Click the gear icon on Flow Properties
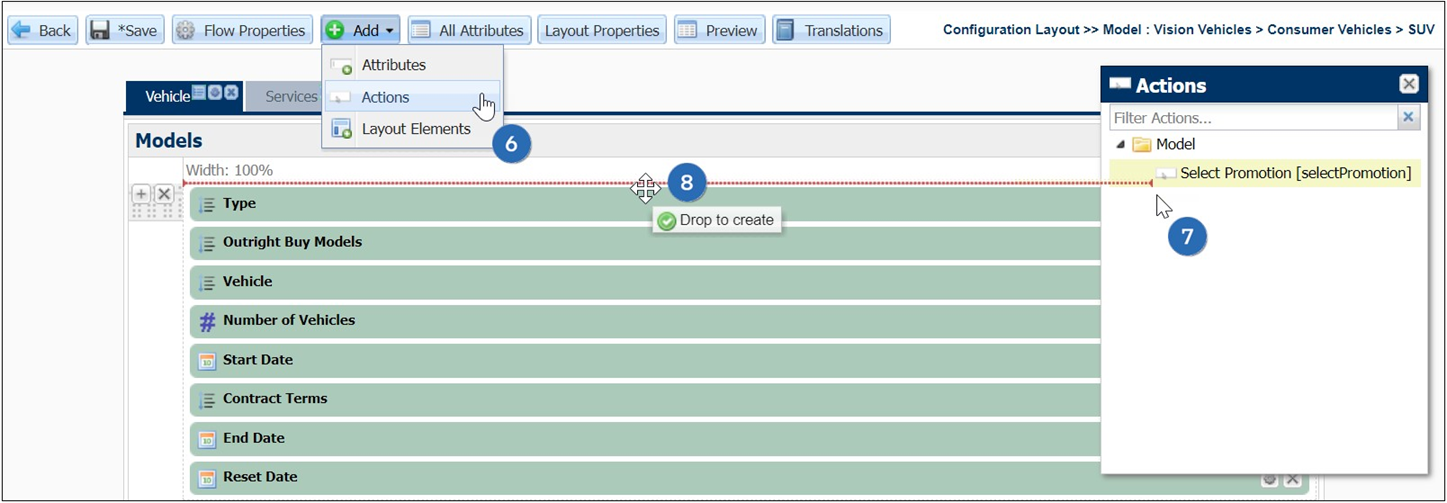This screenshot has height=503, width=1447. tap(186, 30)
